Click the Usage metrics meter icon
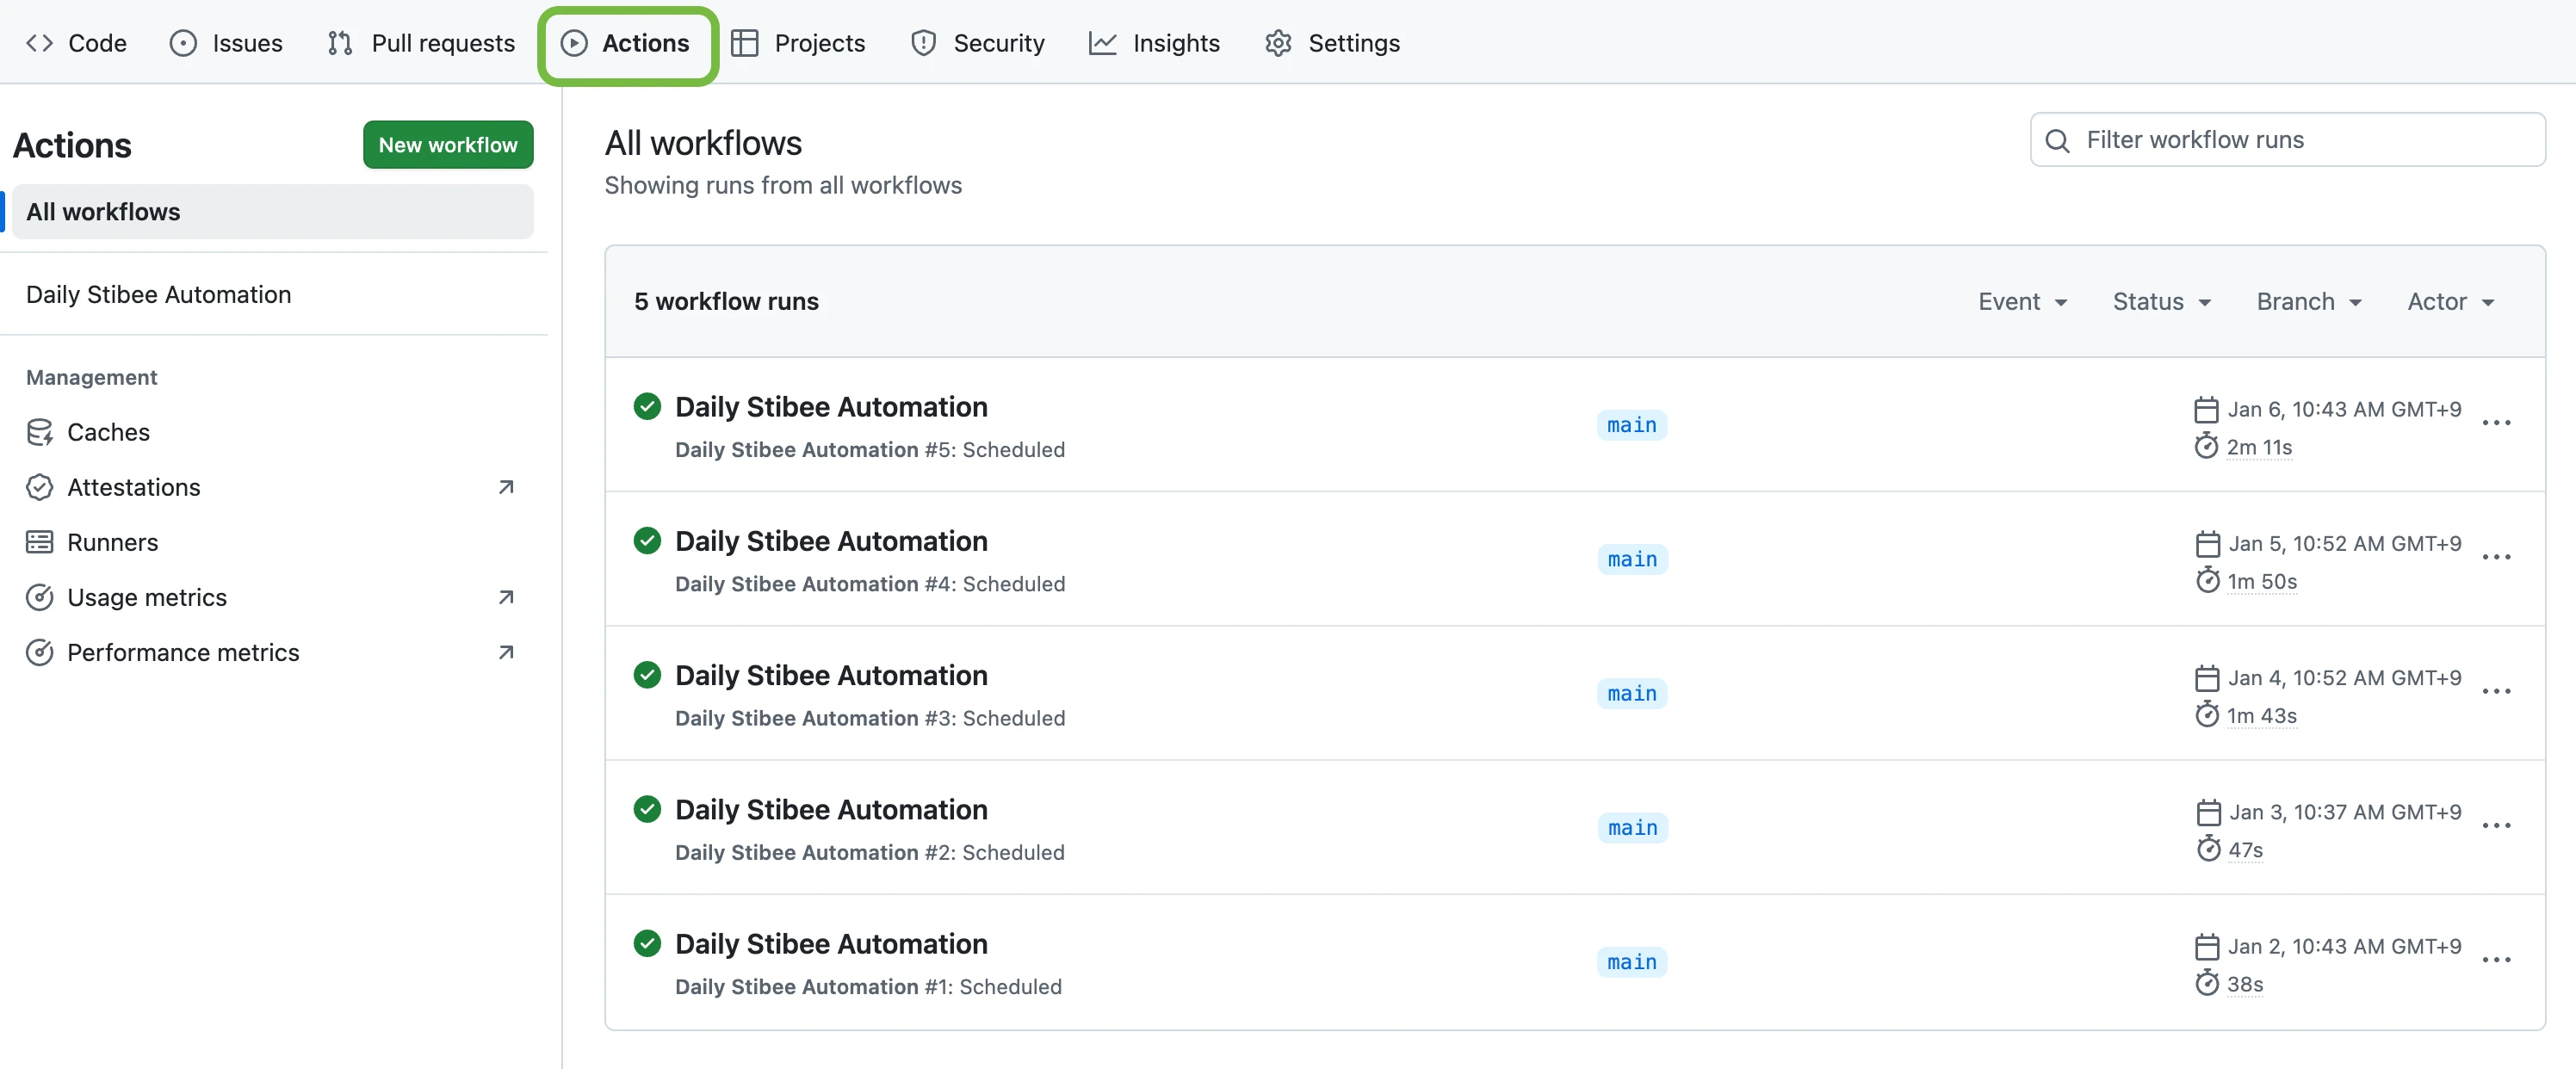 [39, 597]
